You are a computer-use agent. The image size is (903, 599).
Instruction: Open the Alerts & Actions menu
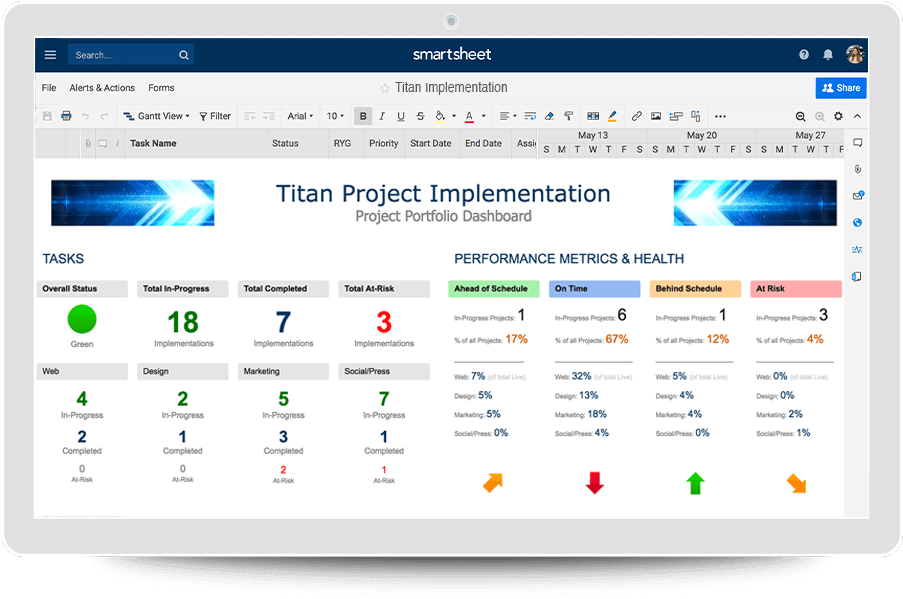point(102,88)
